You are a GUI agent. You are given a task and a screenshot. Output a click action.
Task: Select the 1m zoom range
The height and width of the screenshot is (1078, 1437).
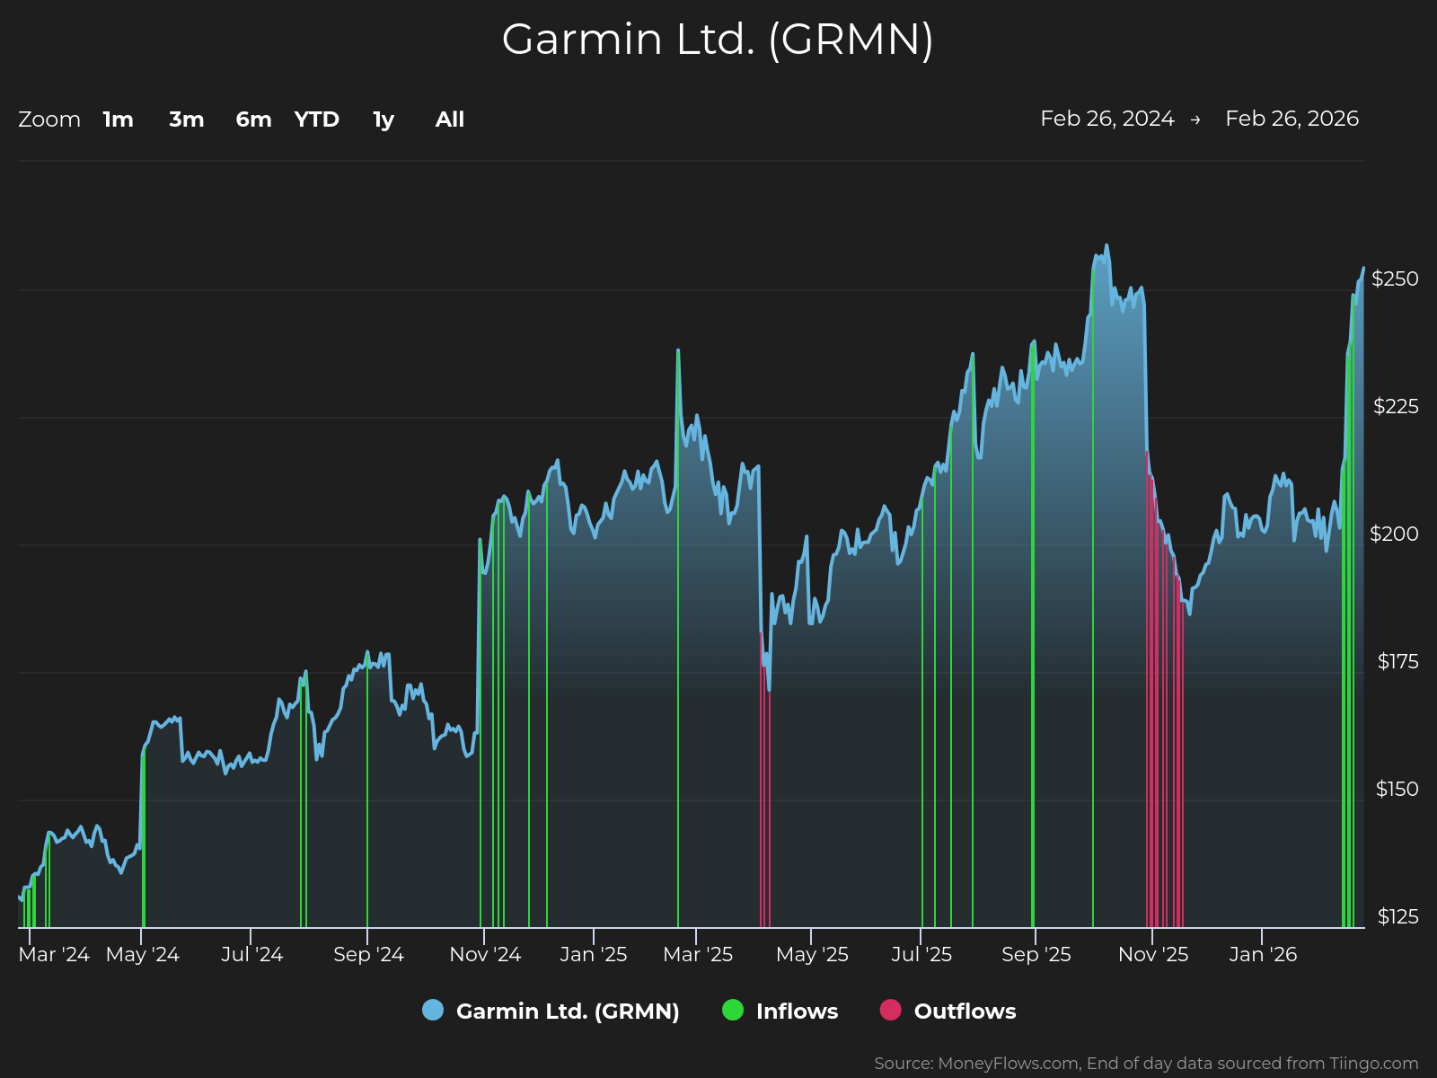118,119
